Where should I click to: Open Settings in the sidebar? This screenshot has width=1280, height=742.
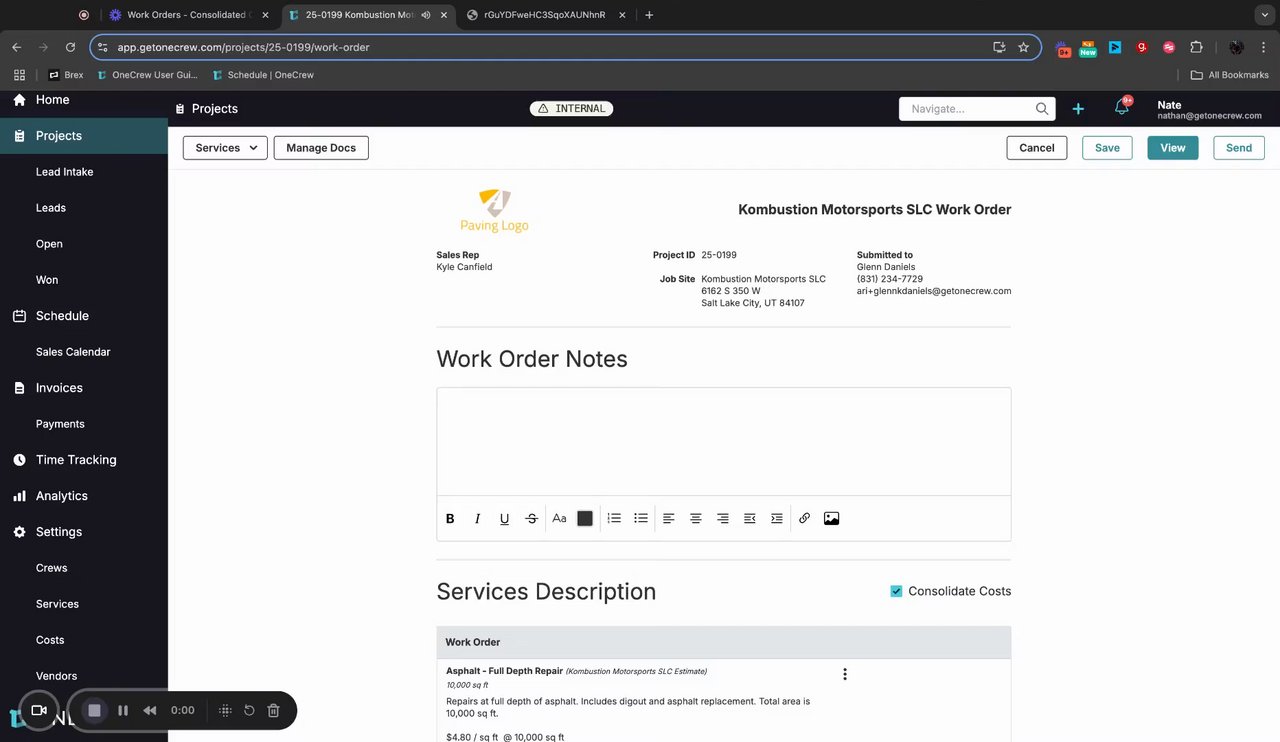coord(59,532)
